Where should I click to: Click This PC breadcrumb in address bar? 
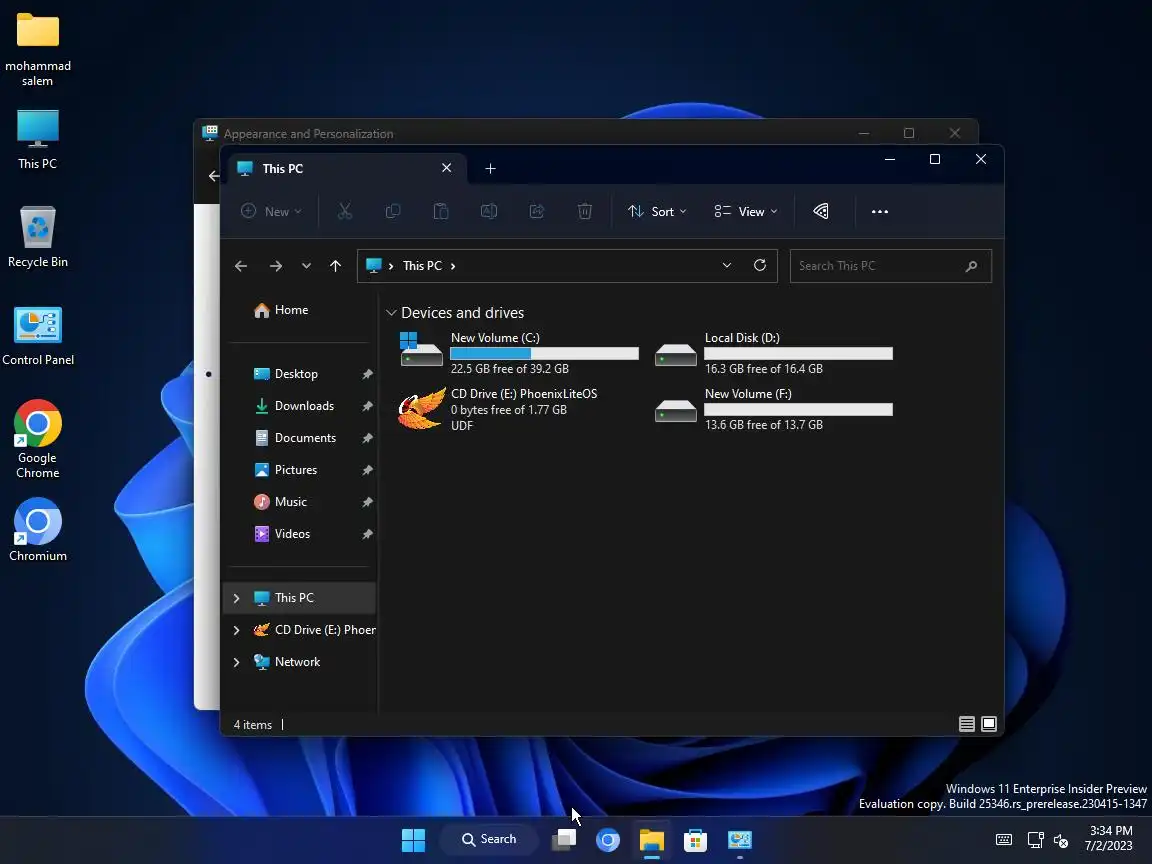tap(422, 266)
